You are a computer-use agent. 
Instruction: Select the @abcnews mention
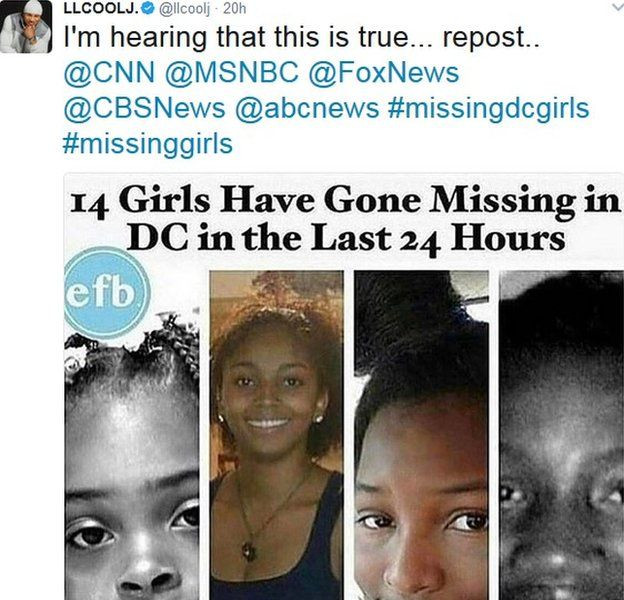tap(307, 109)
